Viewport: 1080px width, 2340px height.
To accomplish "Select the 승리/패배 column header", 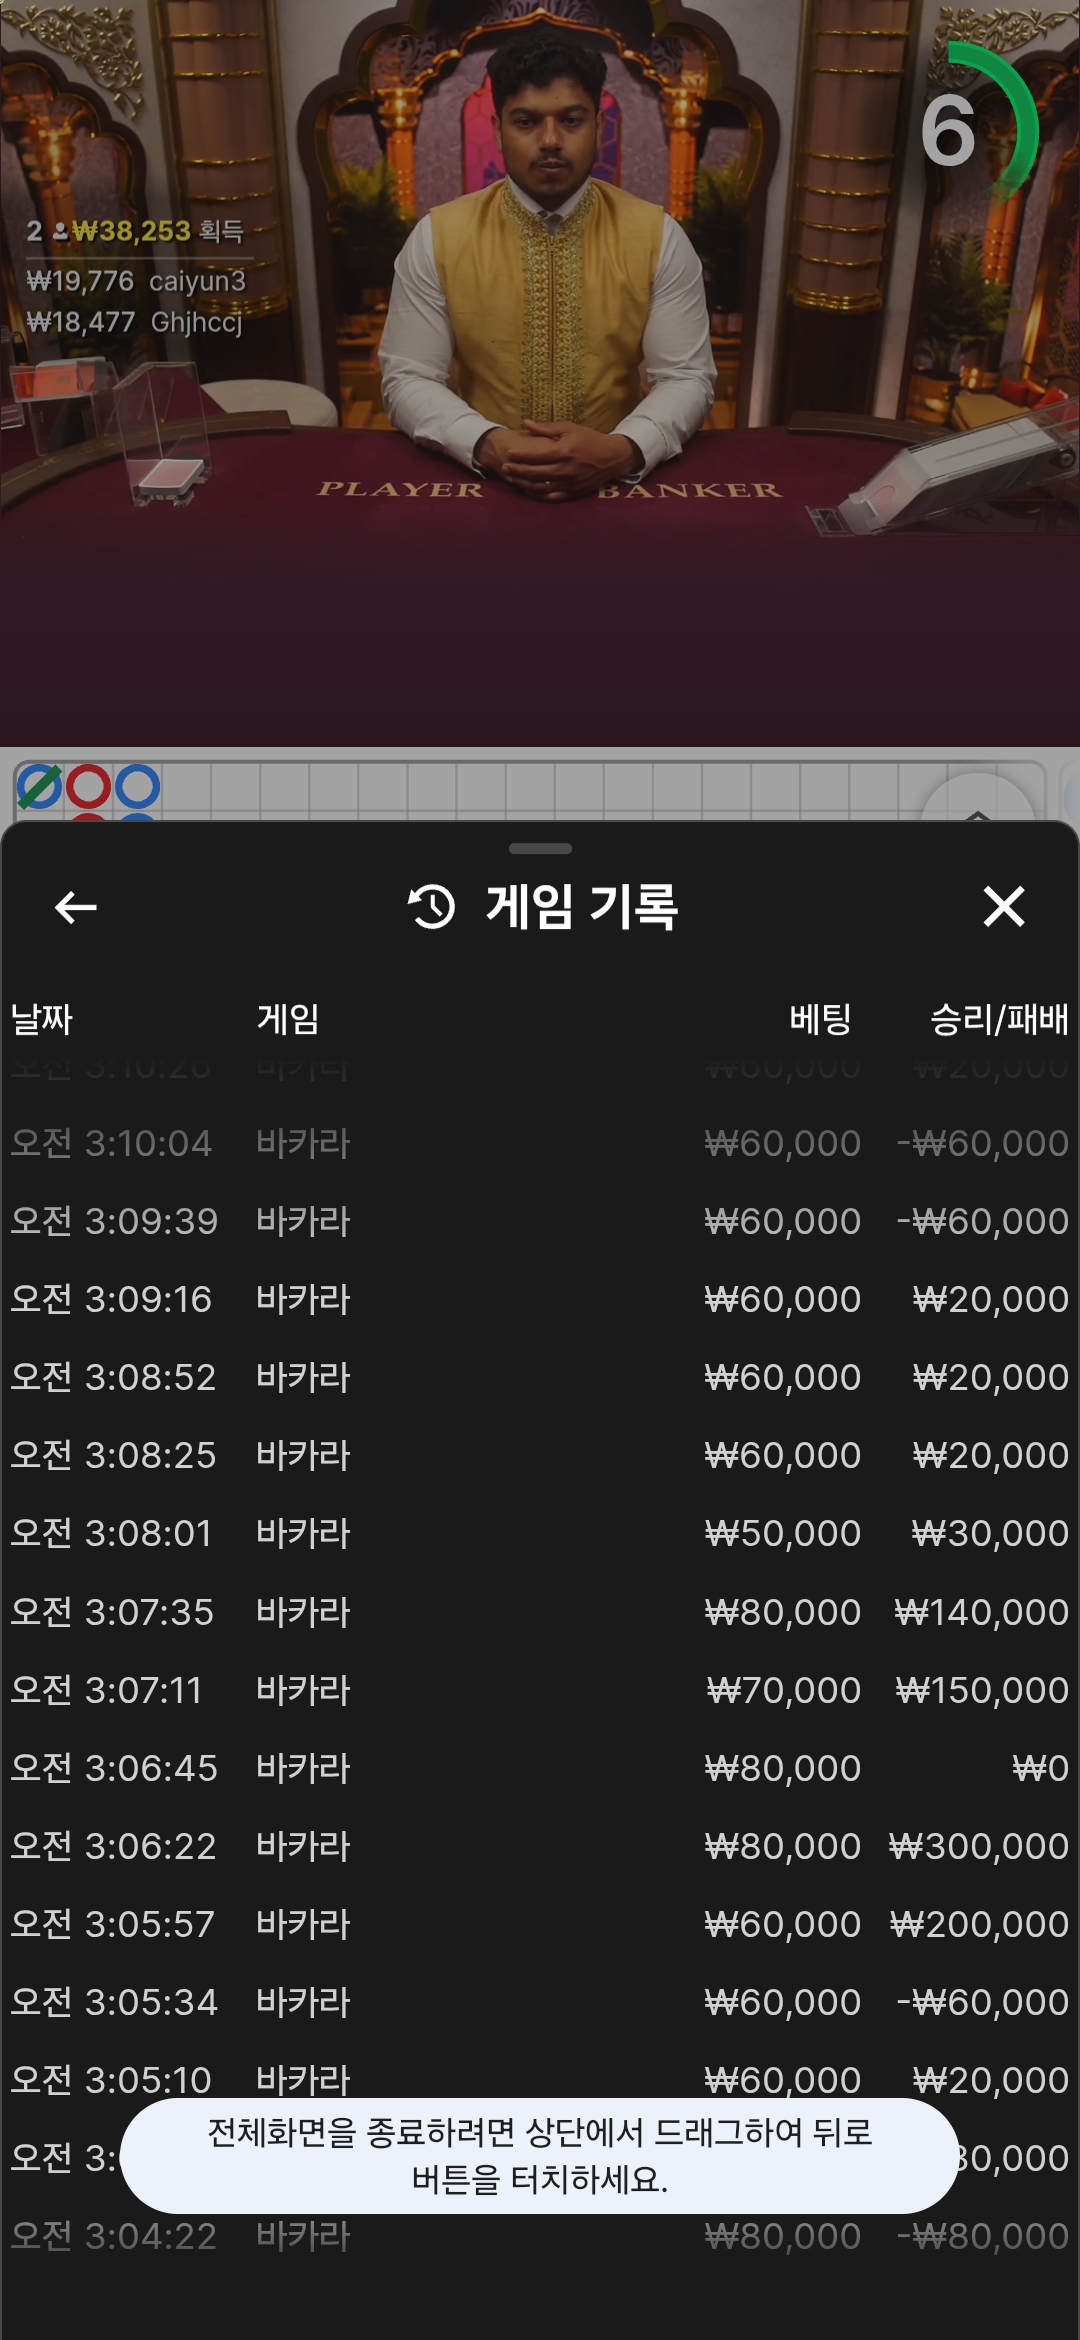I will click(999, 1019).
